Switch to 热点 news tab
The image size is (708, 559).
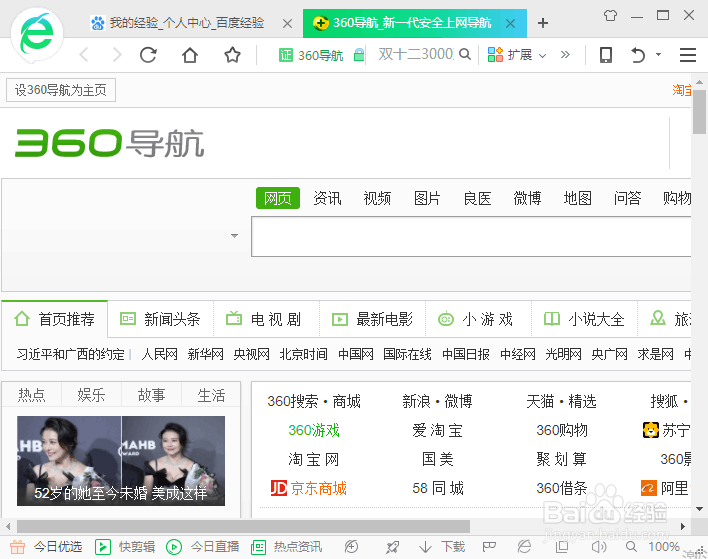[32, 395]
